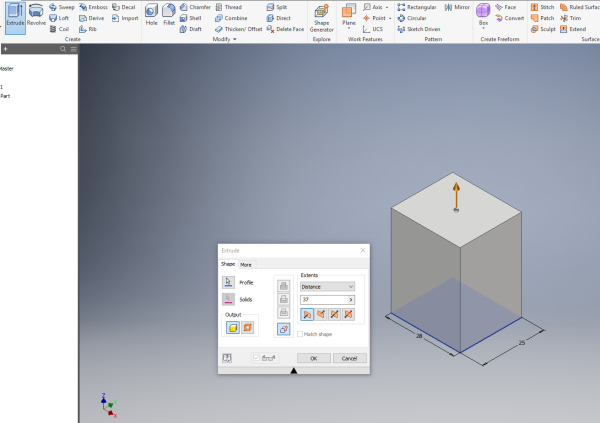Click the extrude distance input field
The height and width of the screenshot is (423, 600).
tap(324, 300)
